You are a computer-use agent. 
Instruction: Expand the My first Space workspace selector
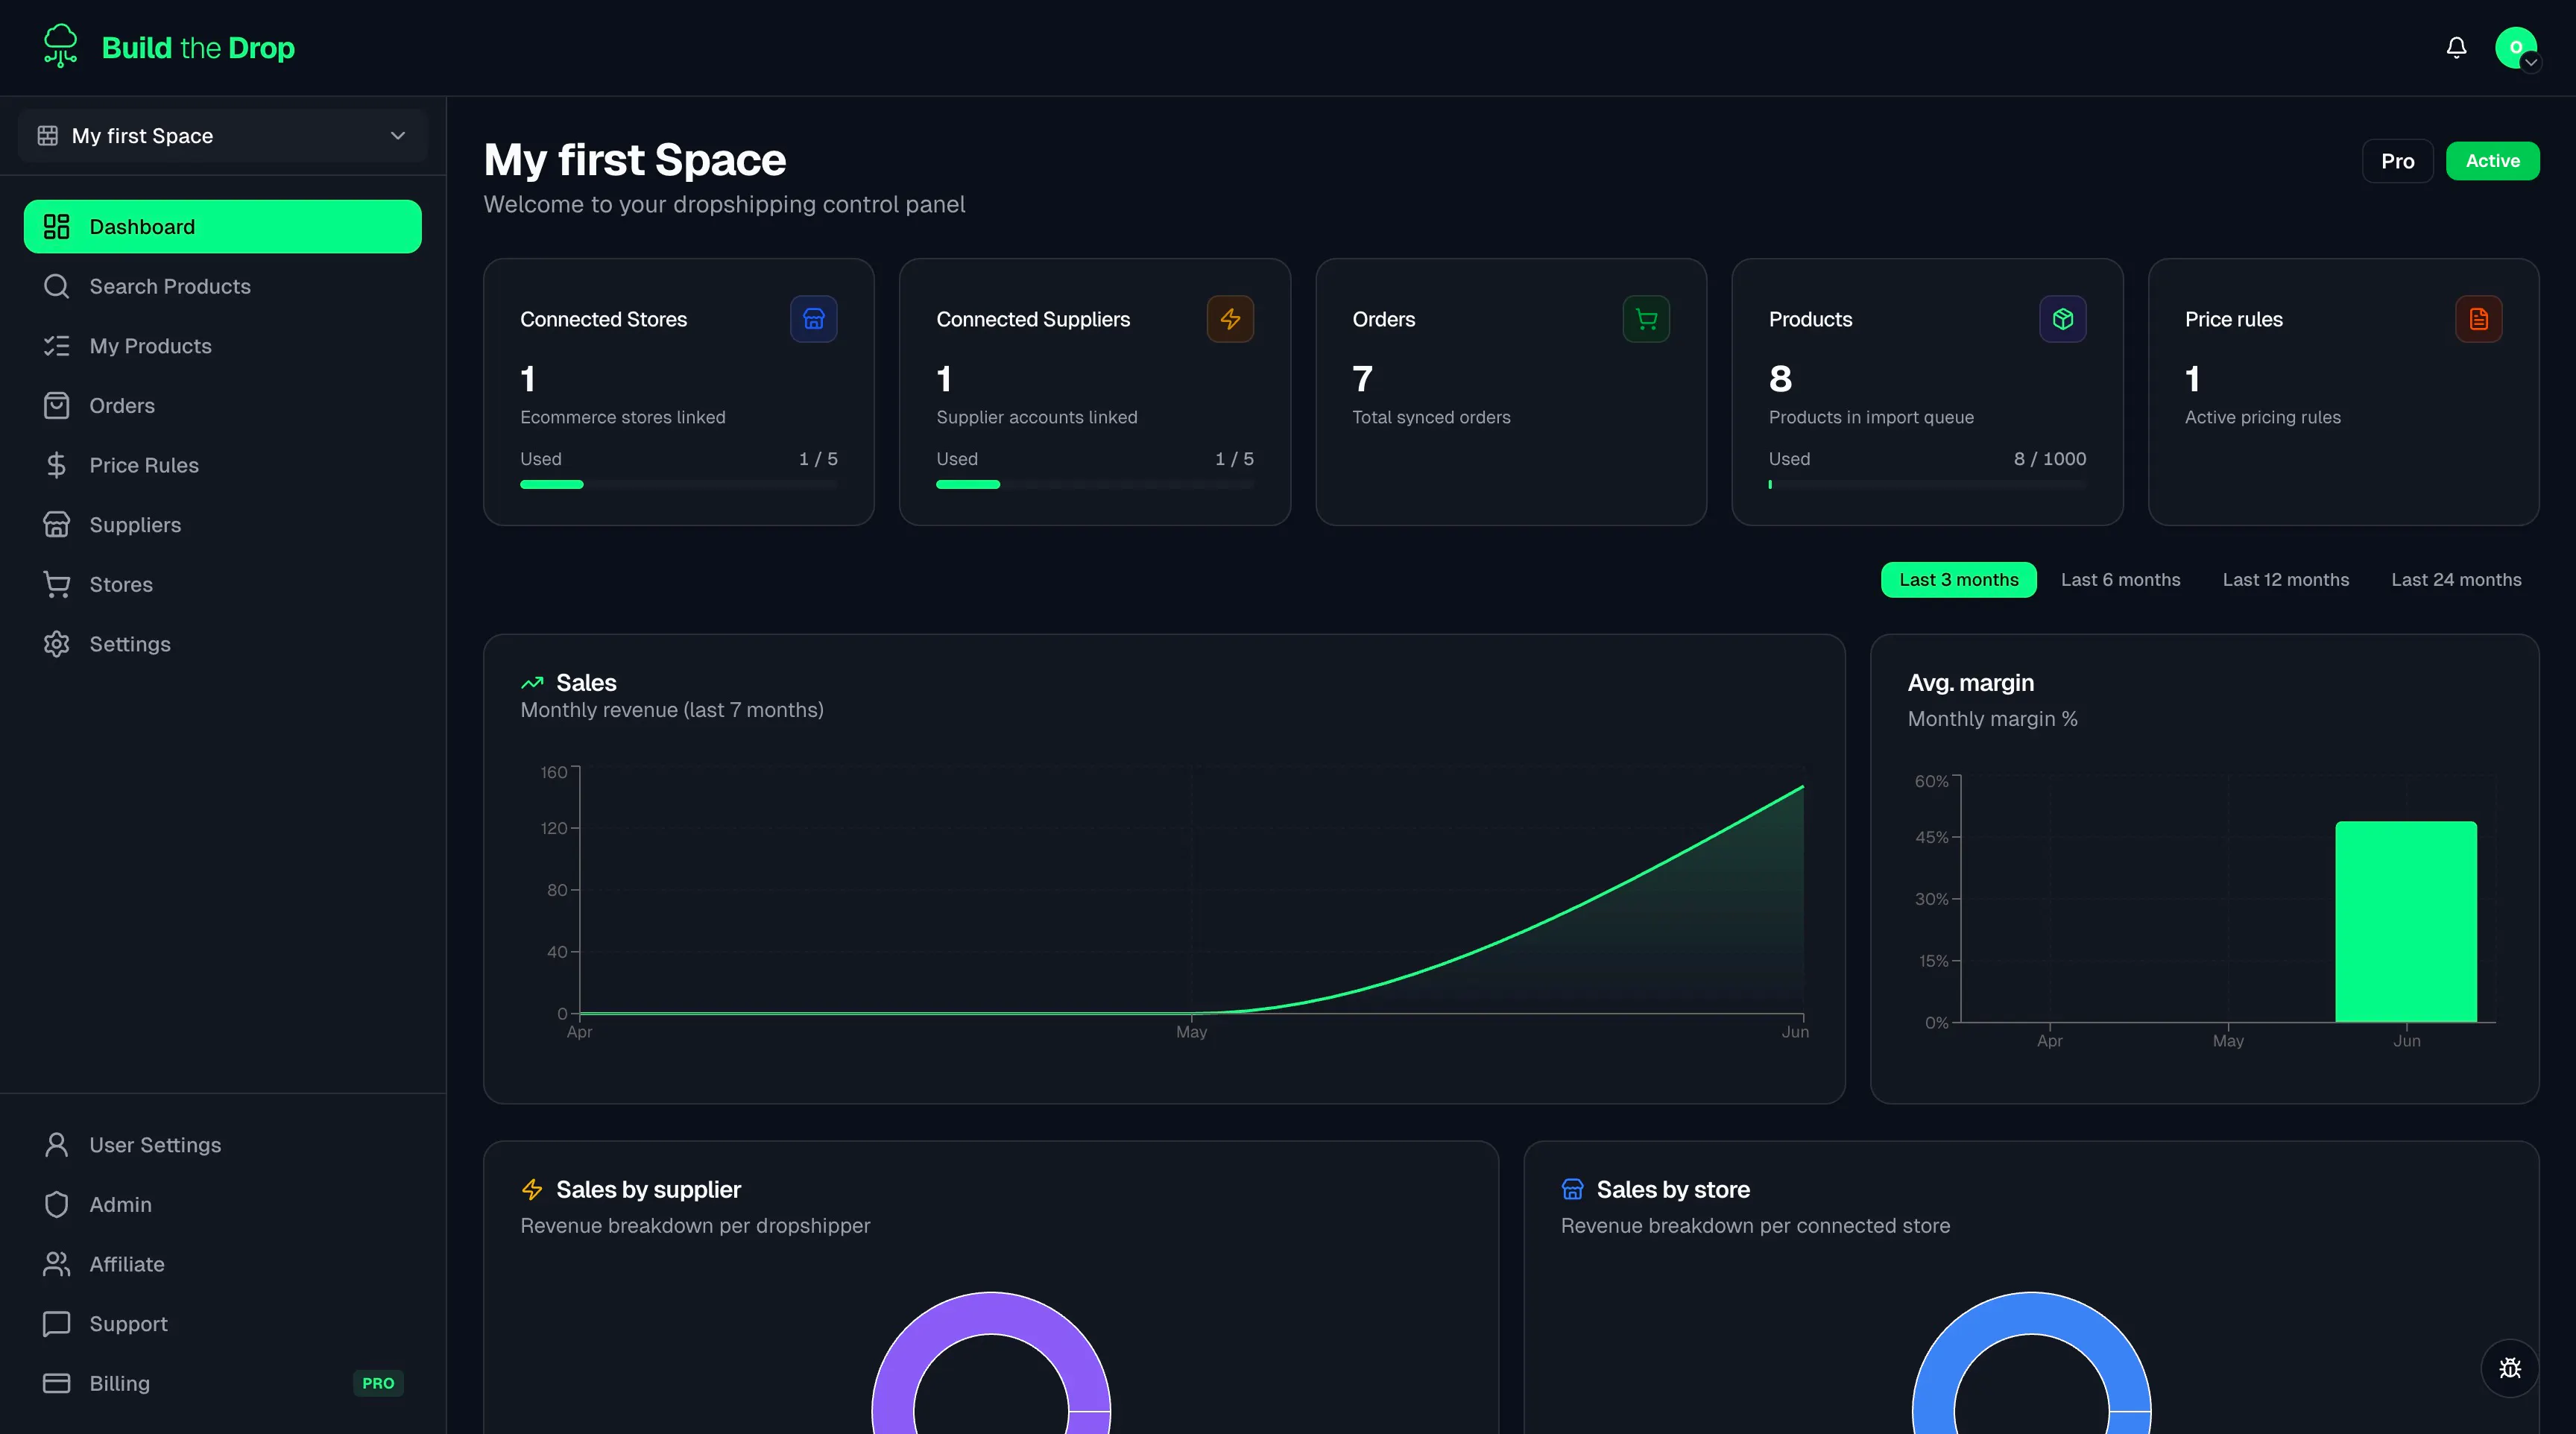[223, 136]
